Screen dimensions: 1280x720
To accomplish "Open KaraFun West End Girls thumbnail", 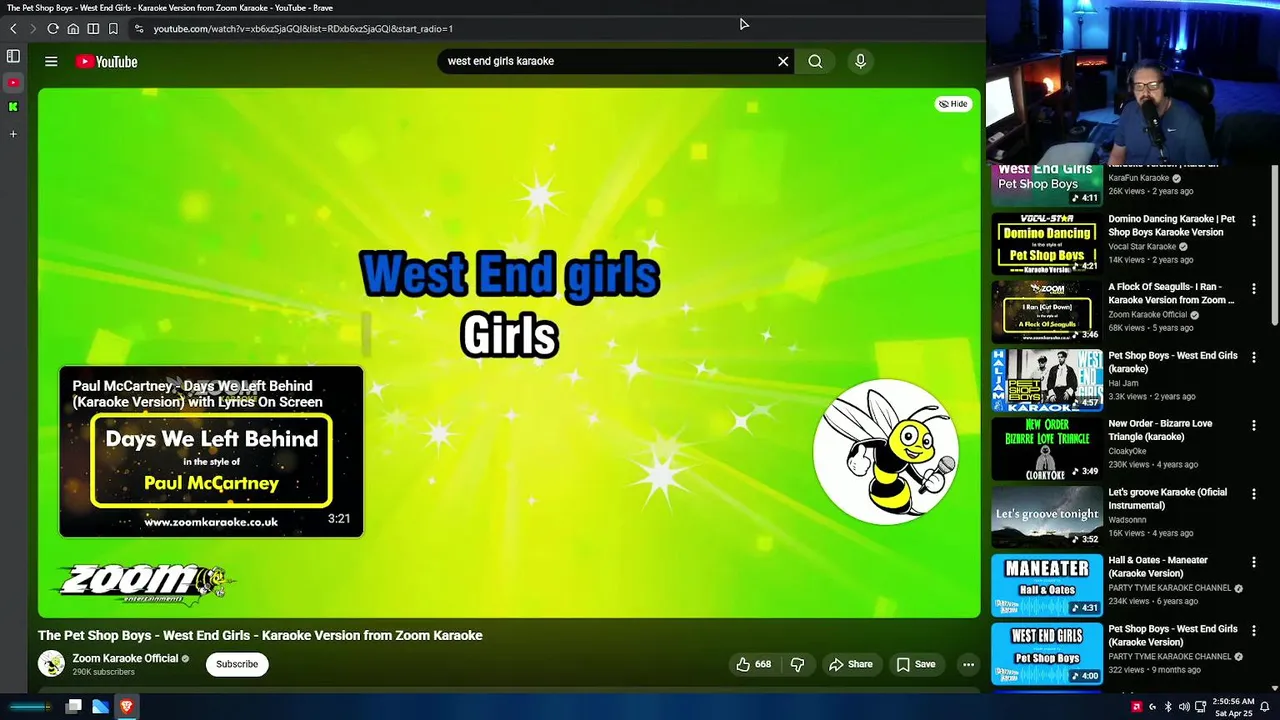I will coord(1047,185).
